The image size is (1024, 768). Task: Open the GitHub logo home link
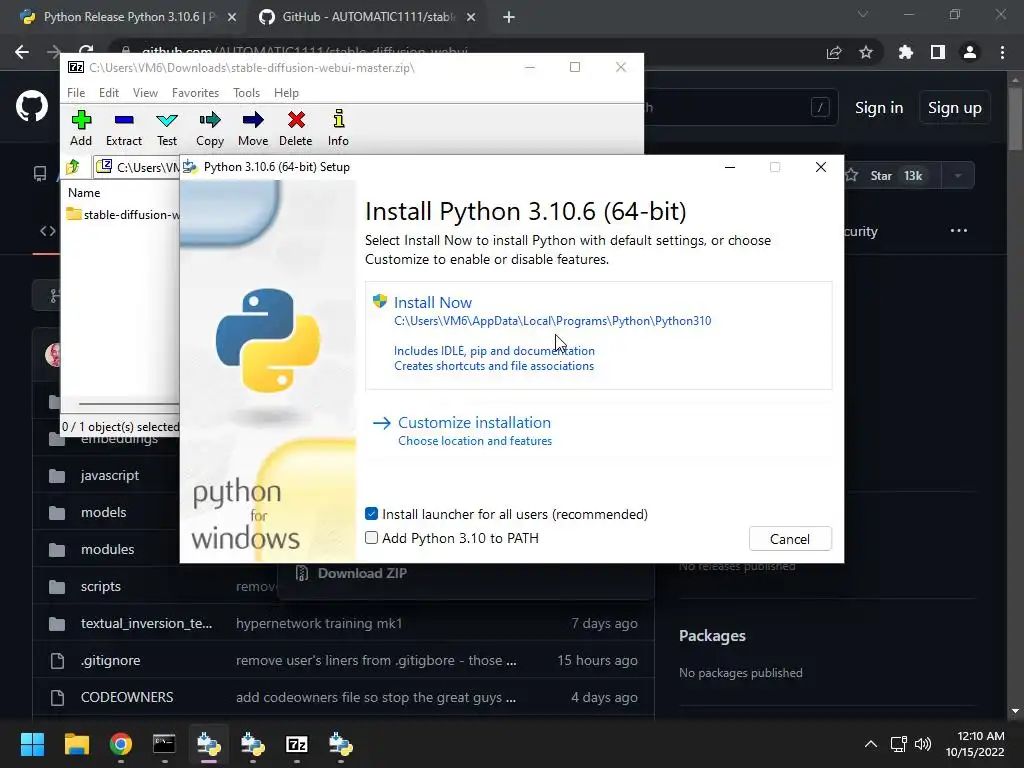(32, 106)
